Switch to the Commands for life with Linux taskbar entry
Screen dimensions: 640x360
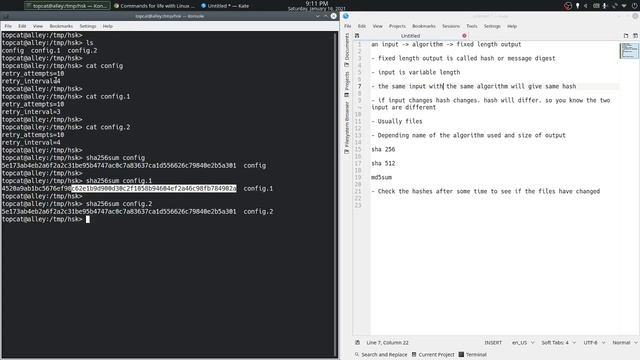(x=154, y=6)
